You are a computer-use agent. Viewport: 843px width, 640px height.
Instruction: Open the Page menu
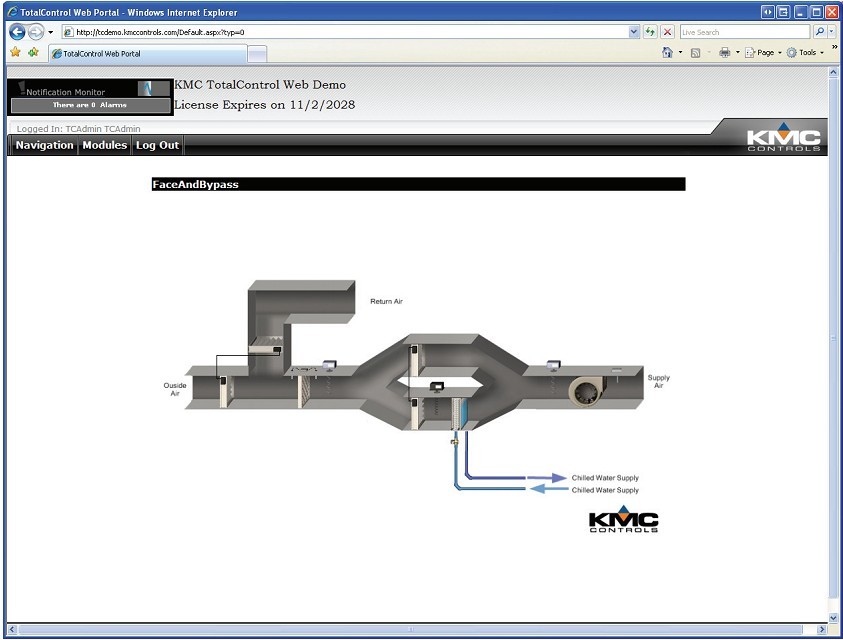click(763, 53)
